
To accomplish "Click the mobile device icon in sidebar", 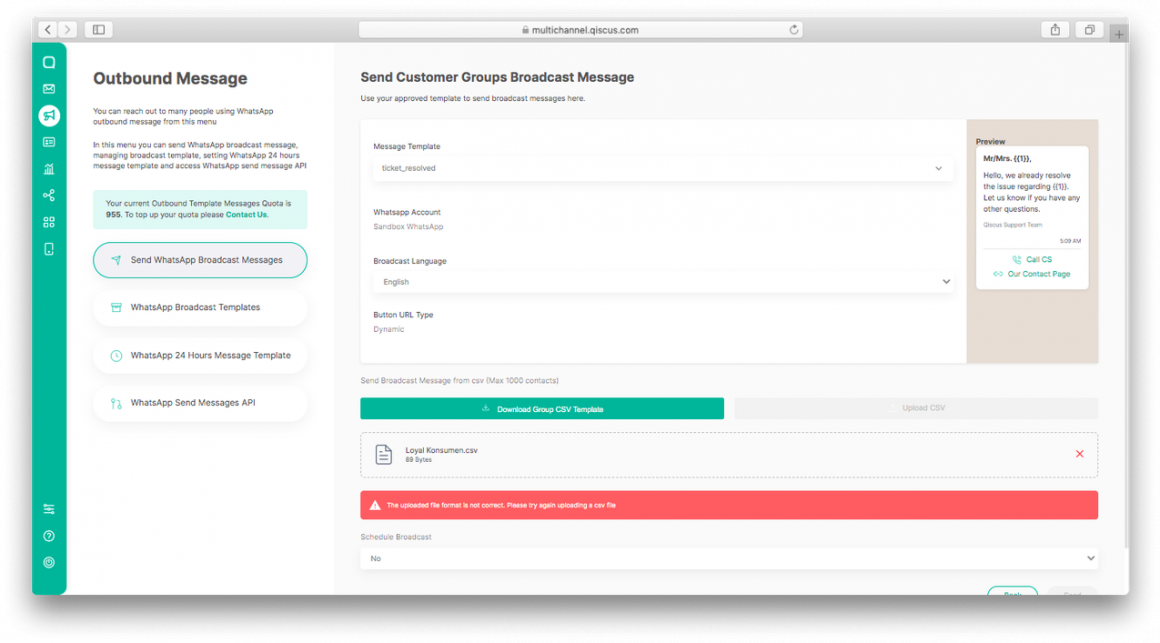I will [48, 248].
